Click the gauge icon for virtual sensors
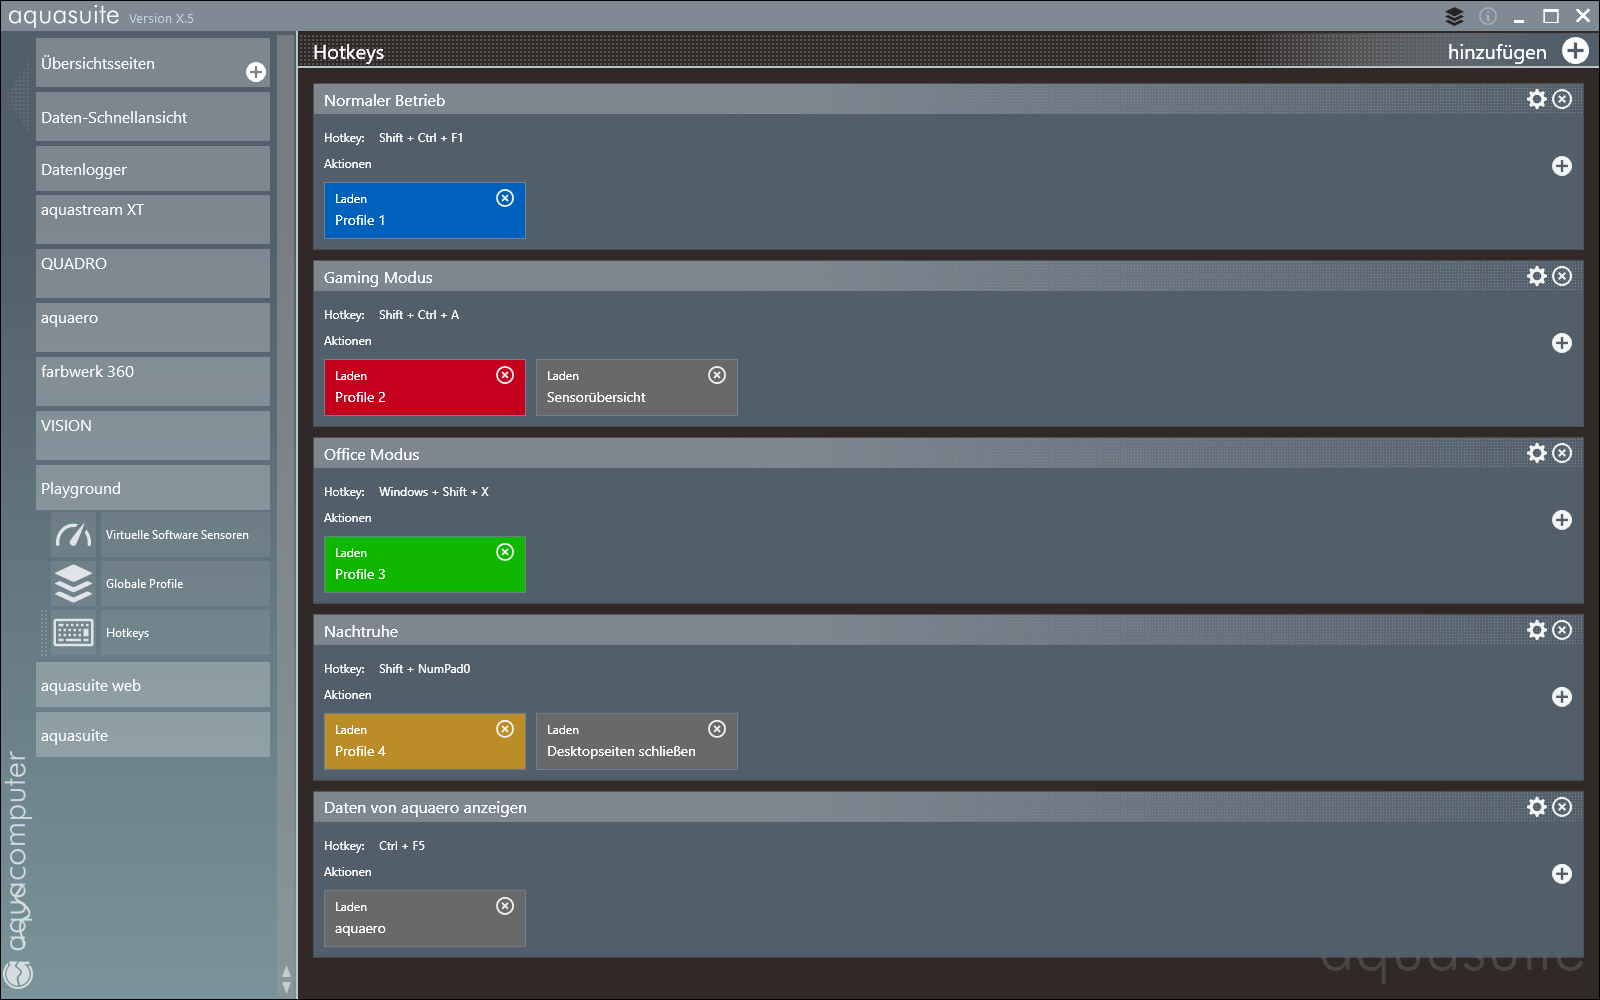The image size is (1600, 1000). click(74, 535)
